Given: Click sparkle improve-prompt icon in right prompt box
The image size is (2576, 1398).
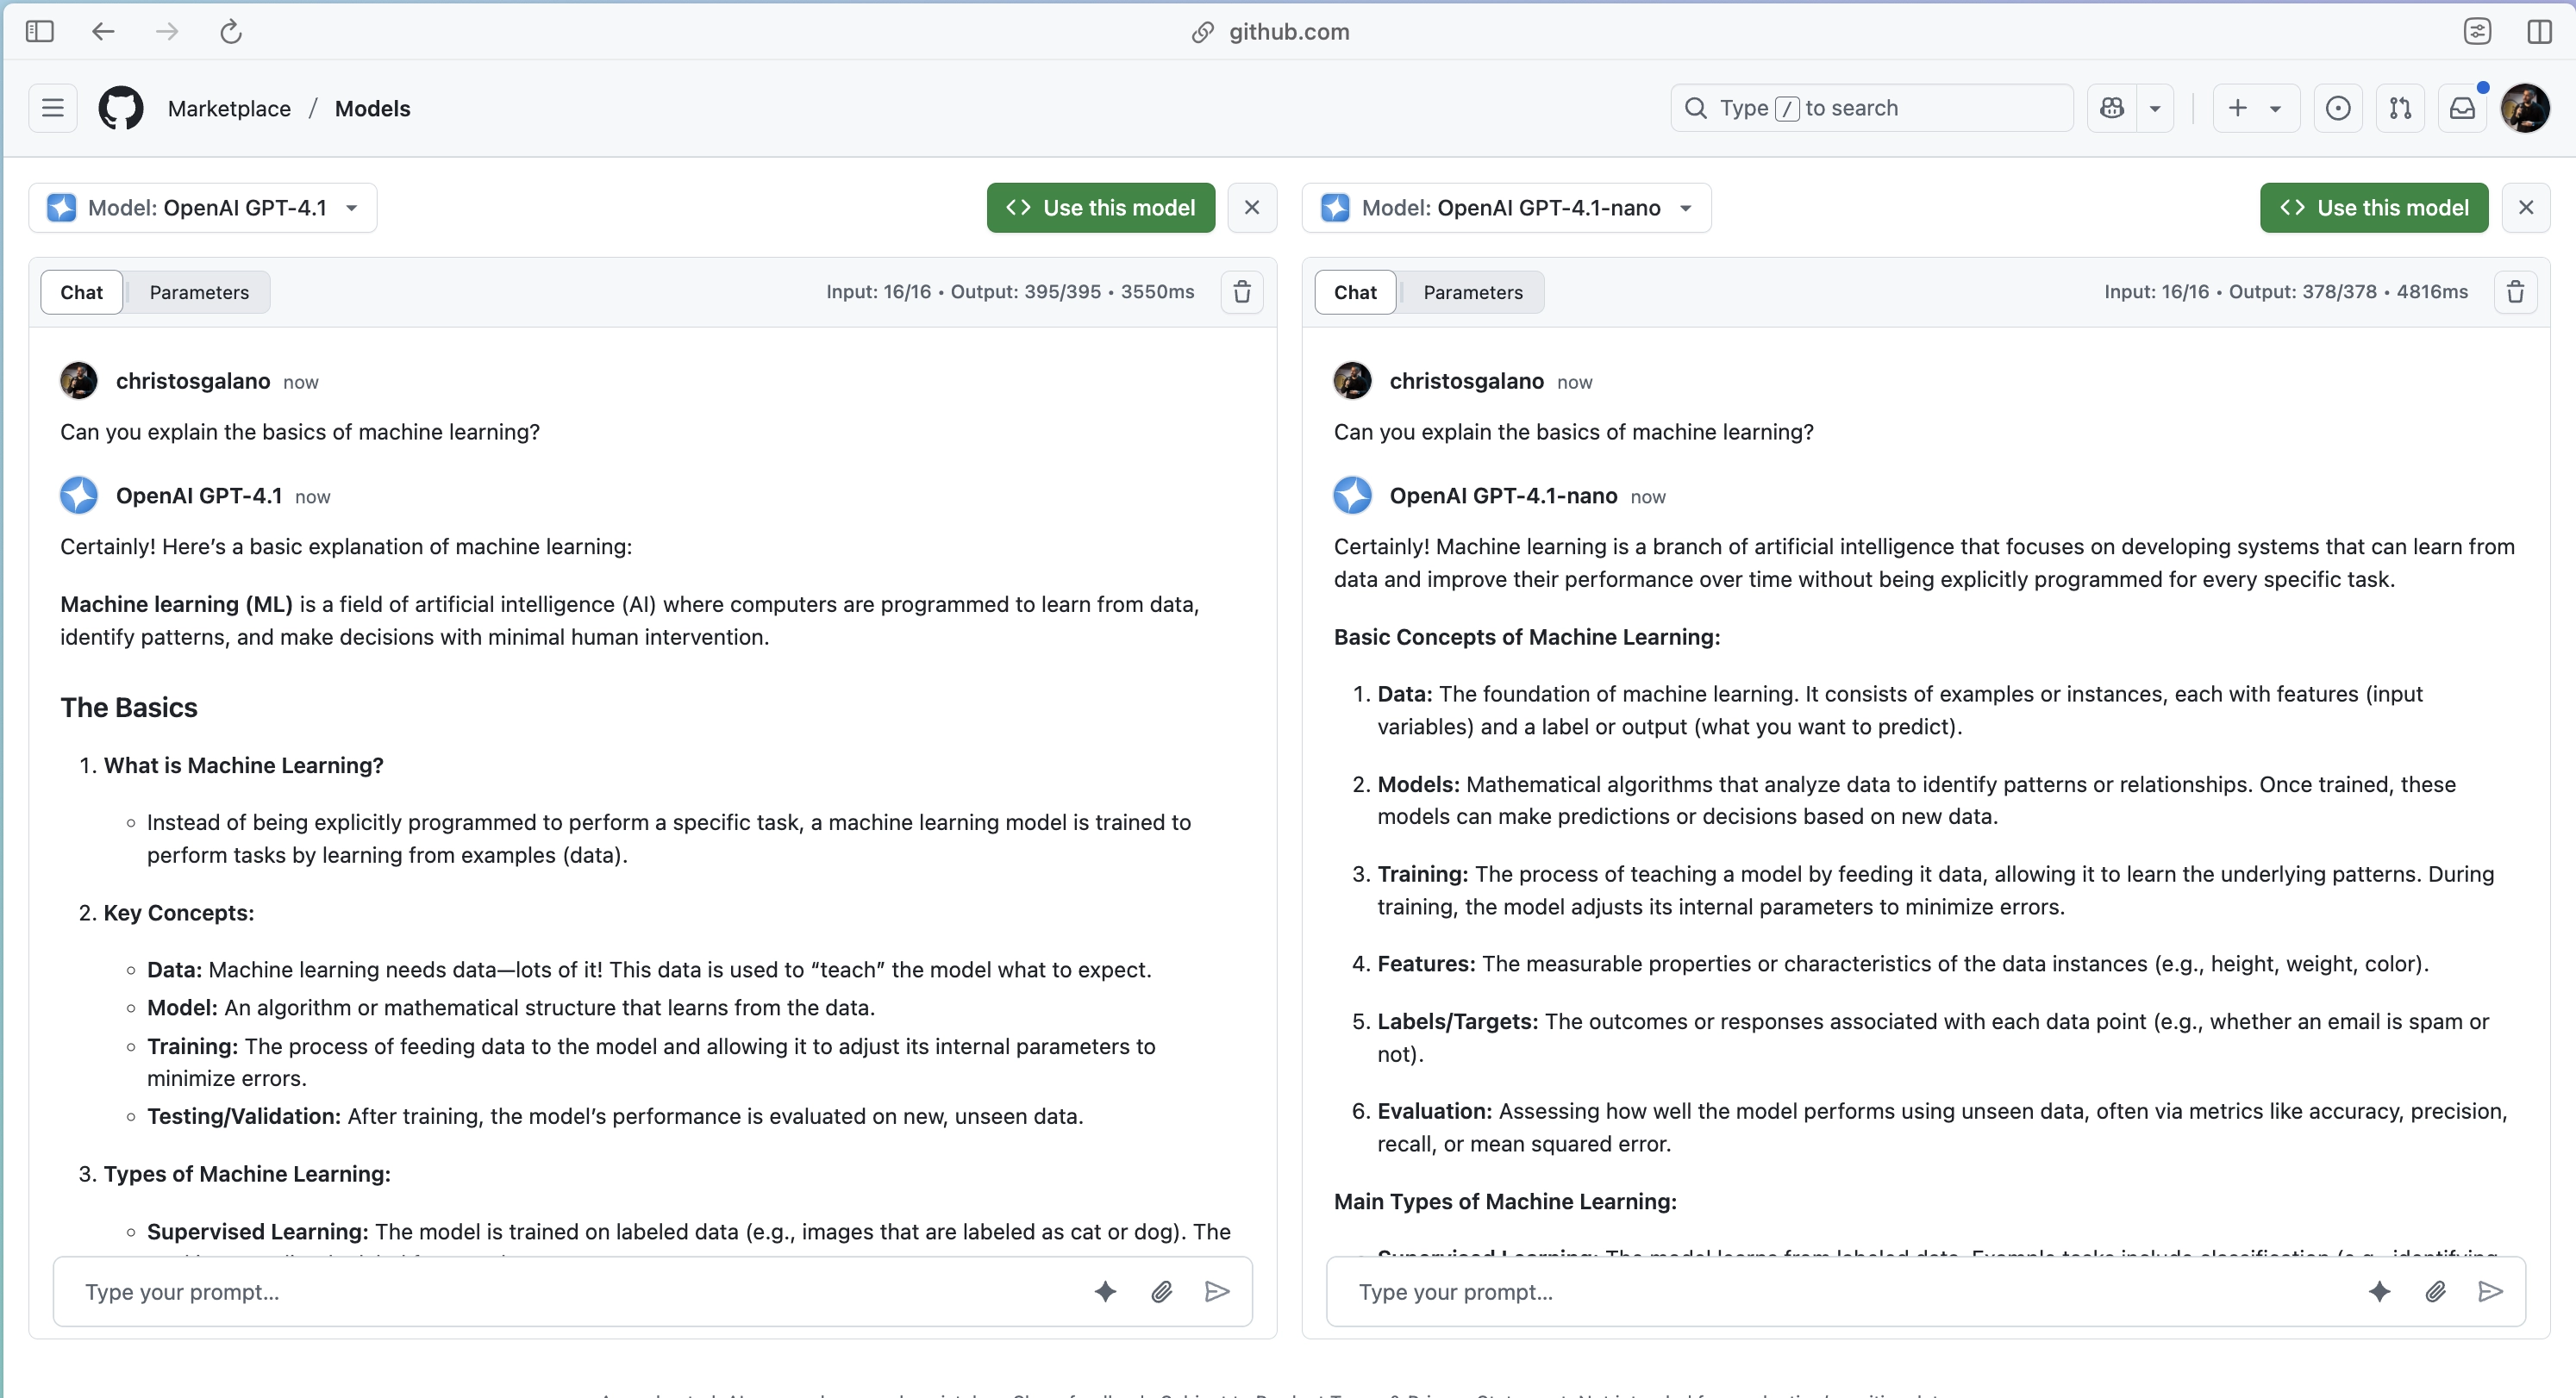Looking at the screenshot, I should (x=2379, y=1292).
